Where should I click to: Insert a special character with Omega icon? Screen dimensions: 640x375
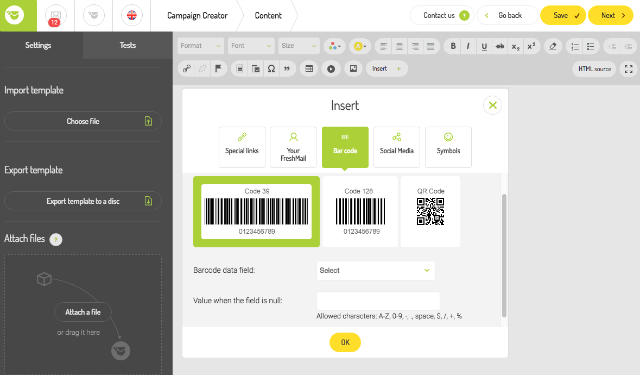pos(271,69)
